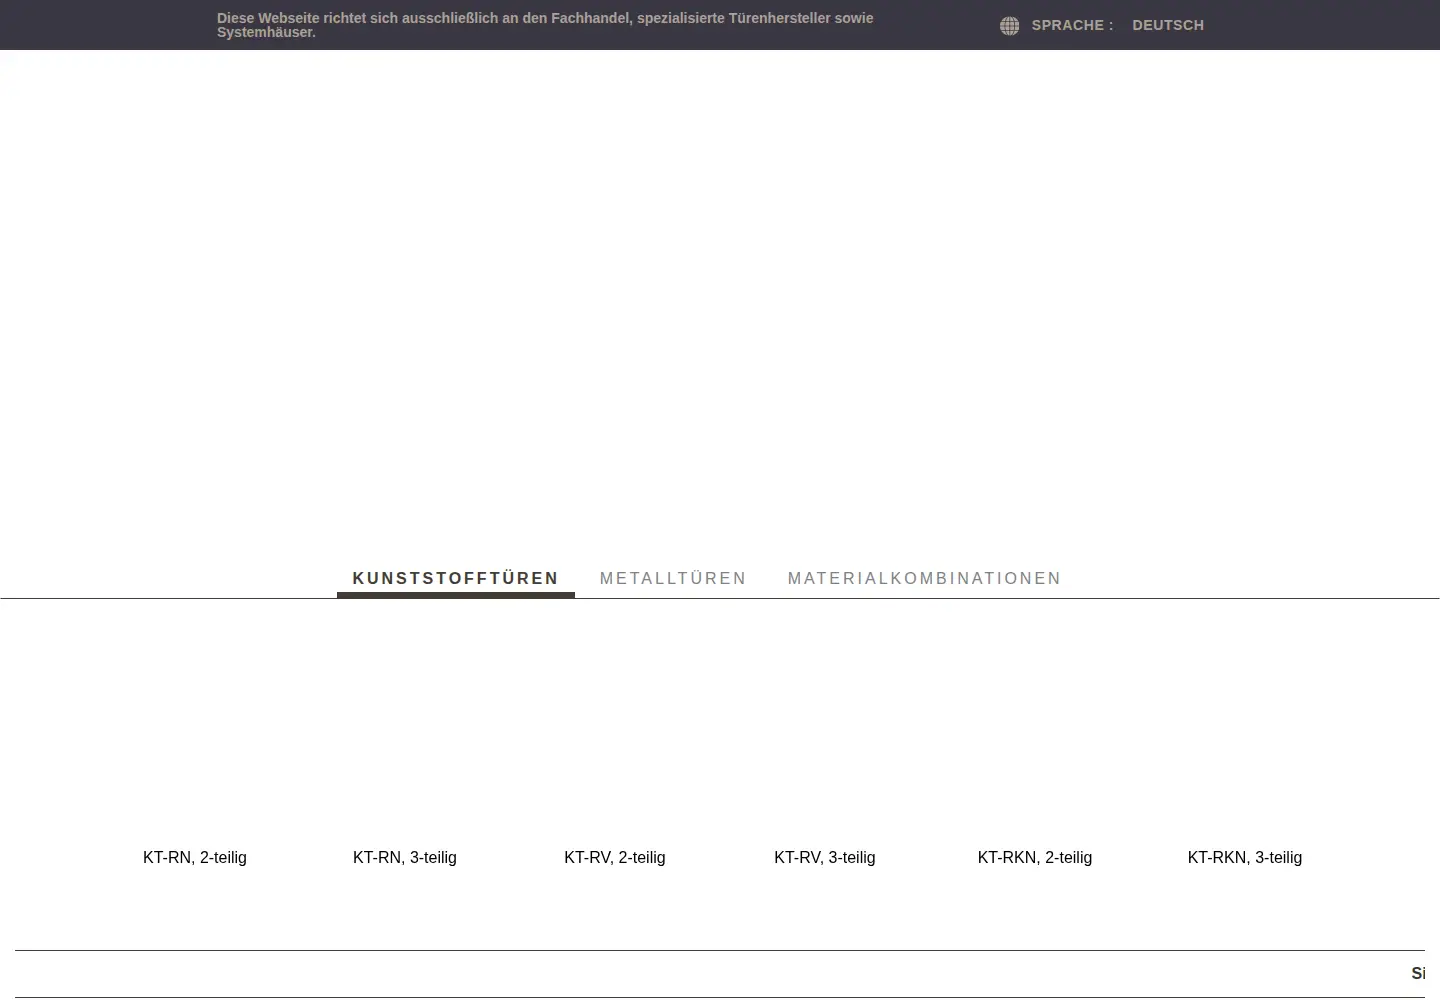Choose the KT-RKN, 2-teilig product
This screenshot has height=1000, width=1440.
pos(1035,857)
